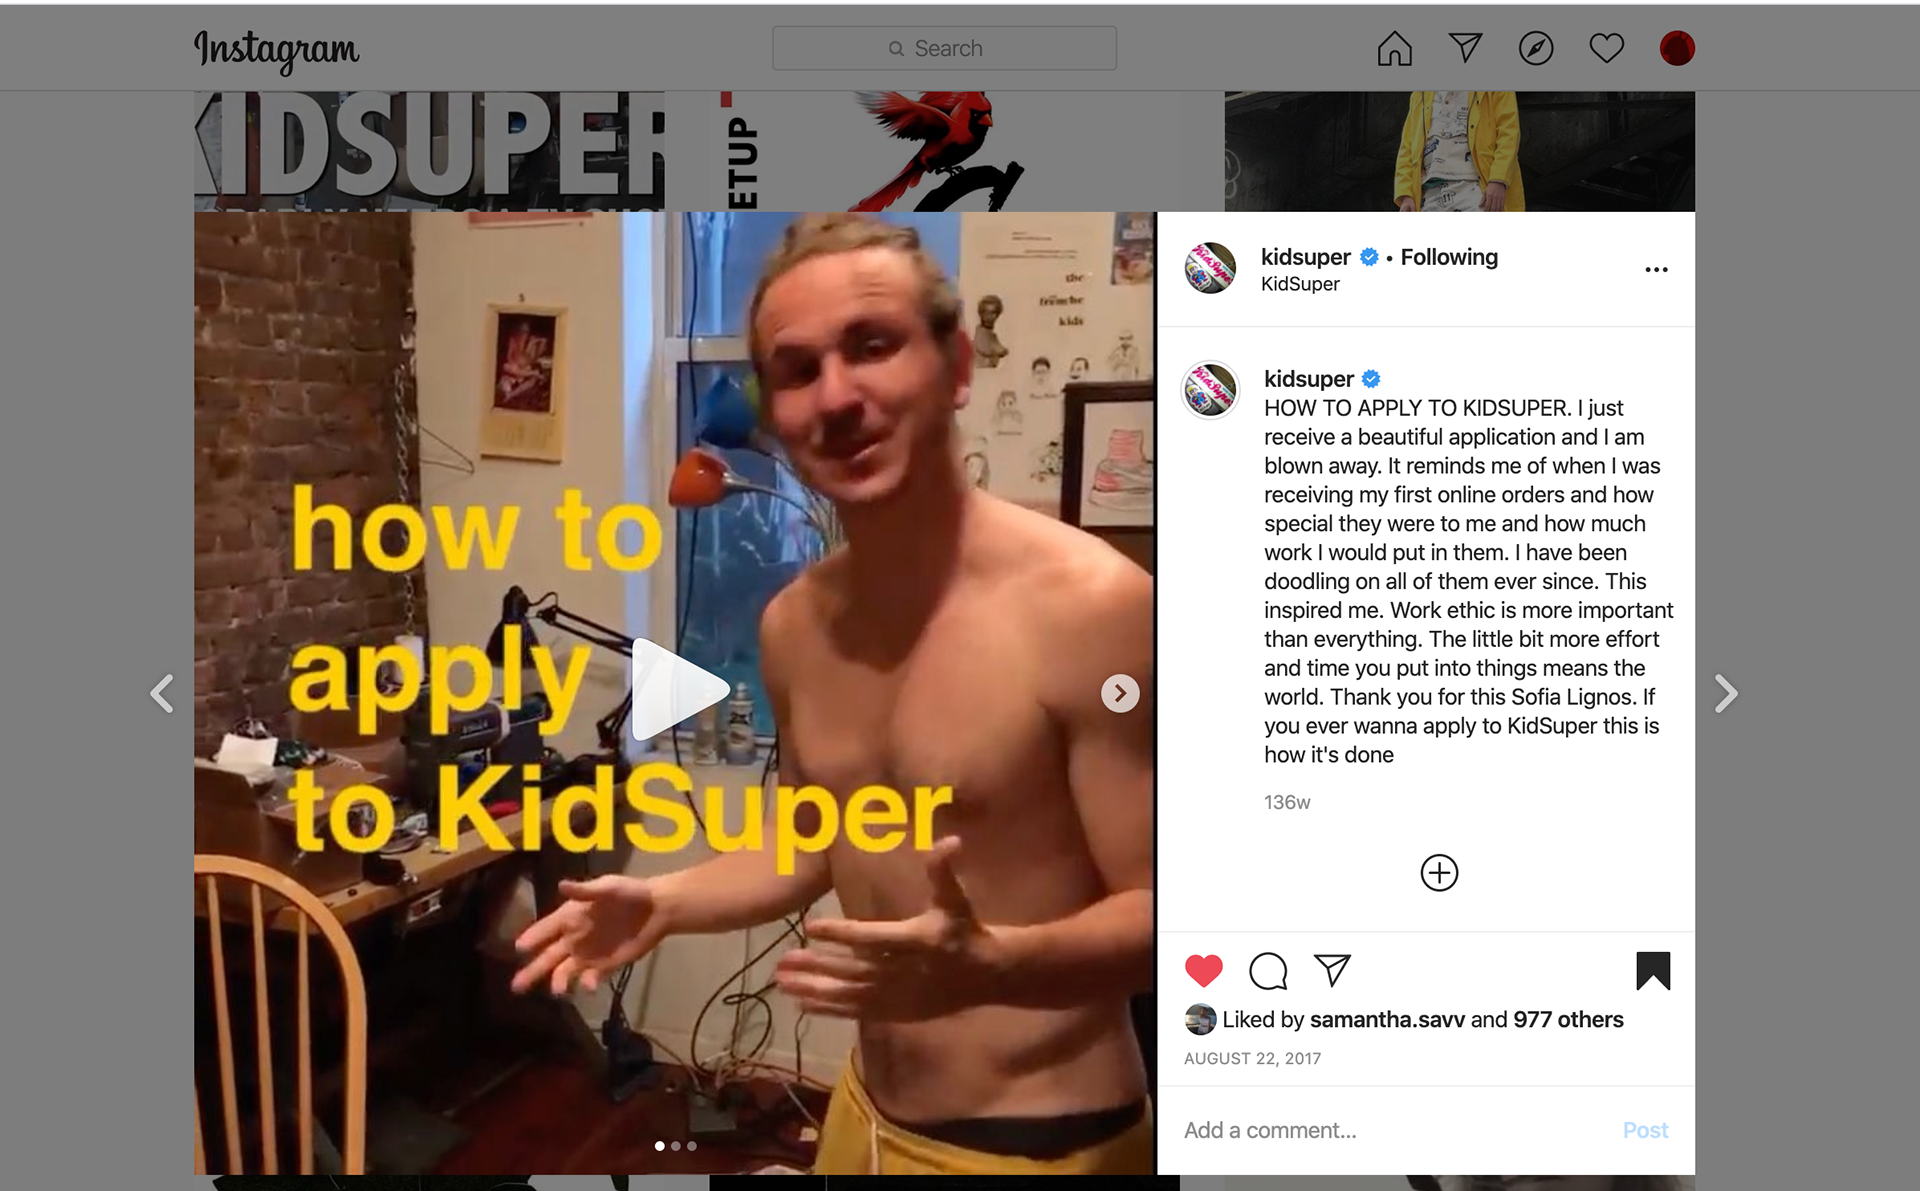Go to Instagram home feed icon

point(1394,48)
